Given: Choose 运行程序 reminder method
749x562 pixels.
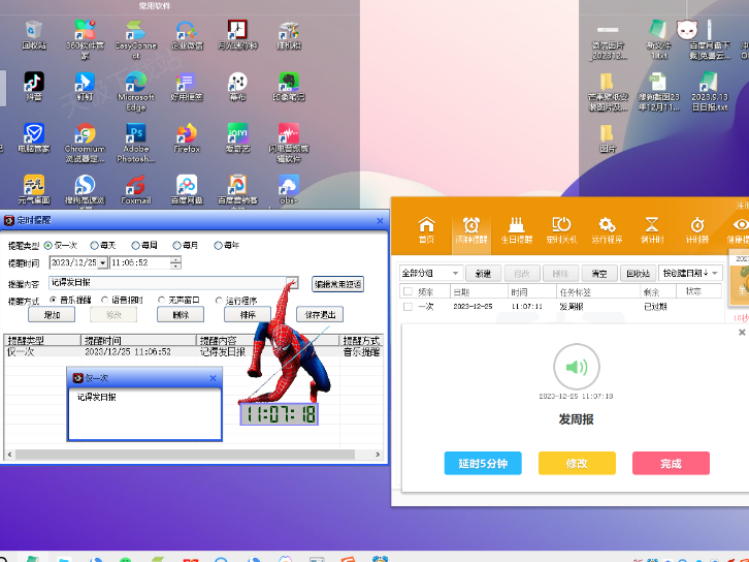Looking at the screenshot, I should 219,300.
